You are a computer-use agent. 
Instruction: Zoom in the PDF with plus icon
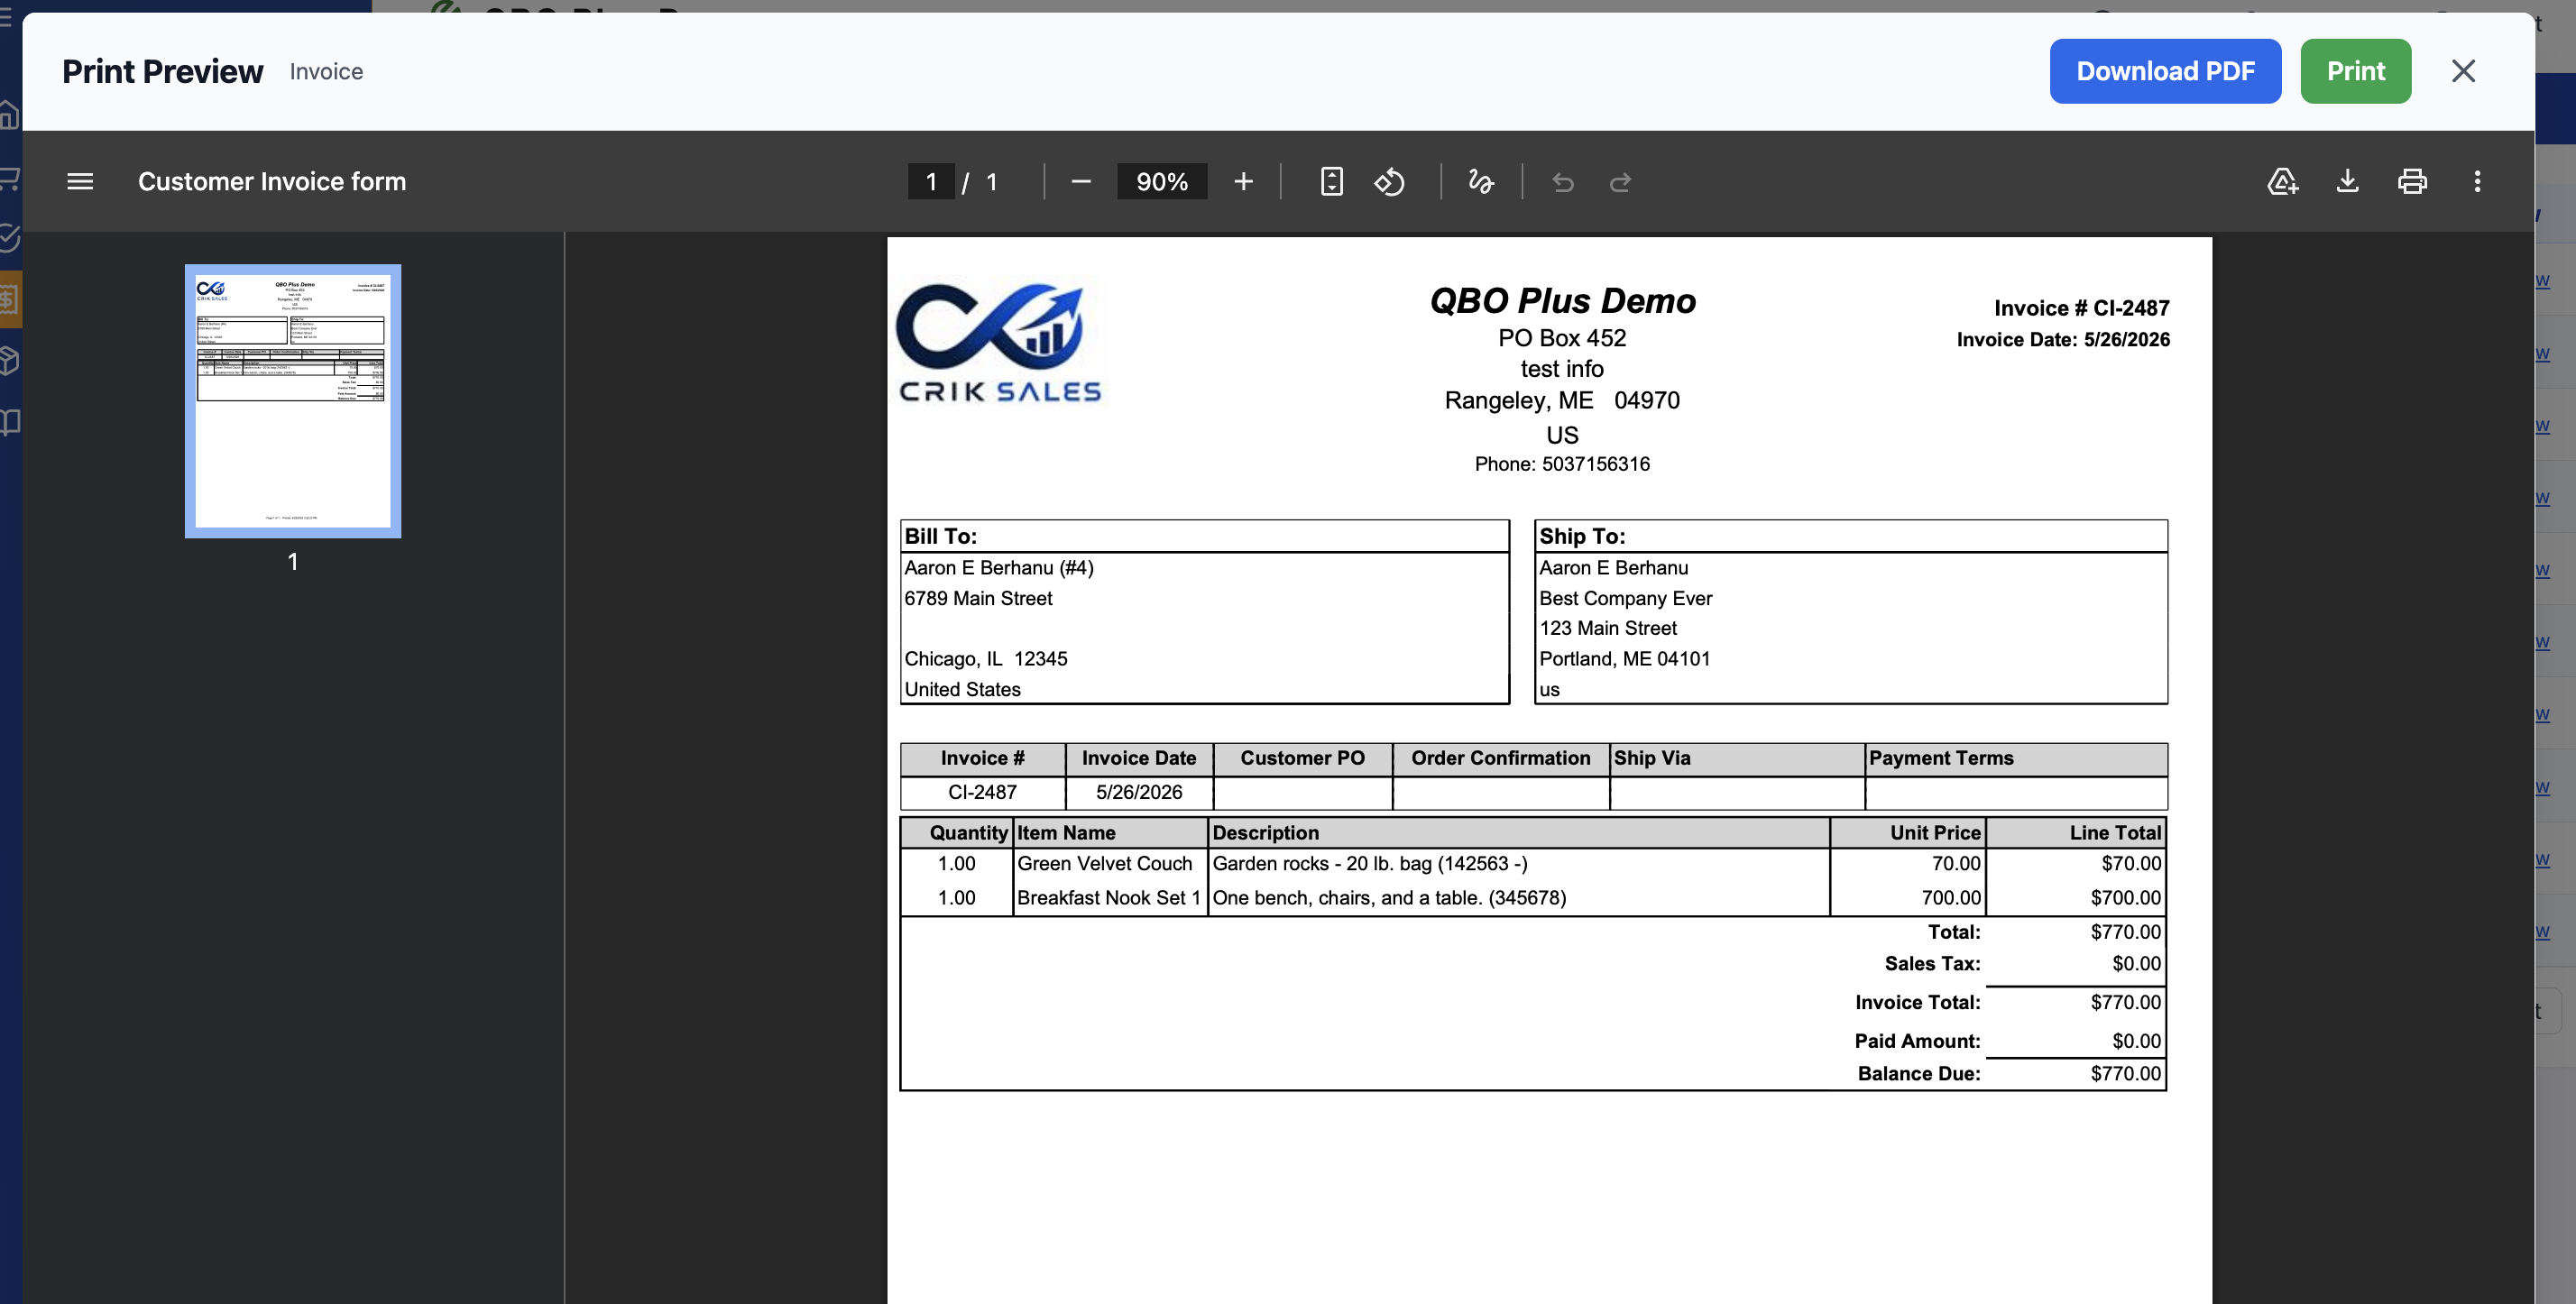click(x=1243, y=181)
